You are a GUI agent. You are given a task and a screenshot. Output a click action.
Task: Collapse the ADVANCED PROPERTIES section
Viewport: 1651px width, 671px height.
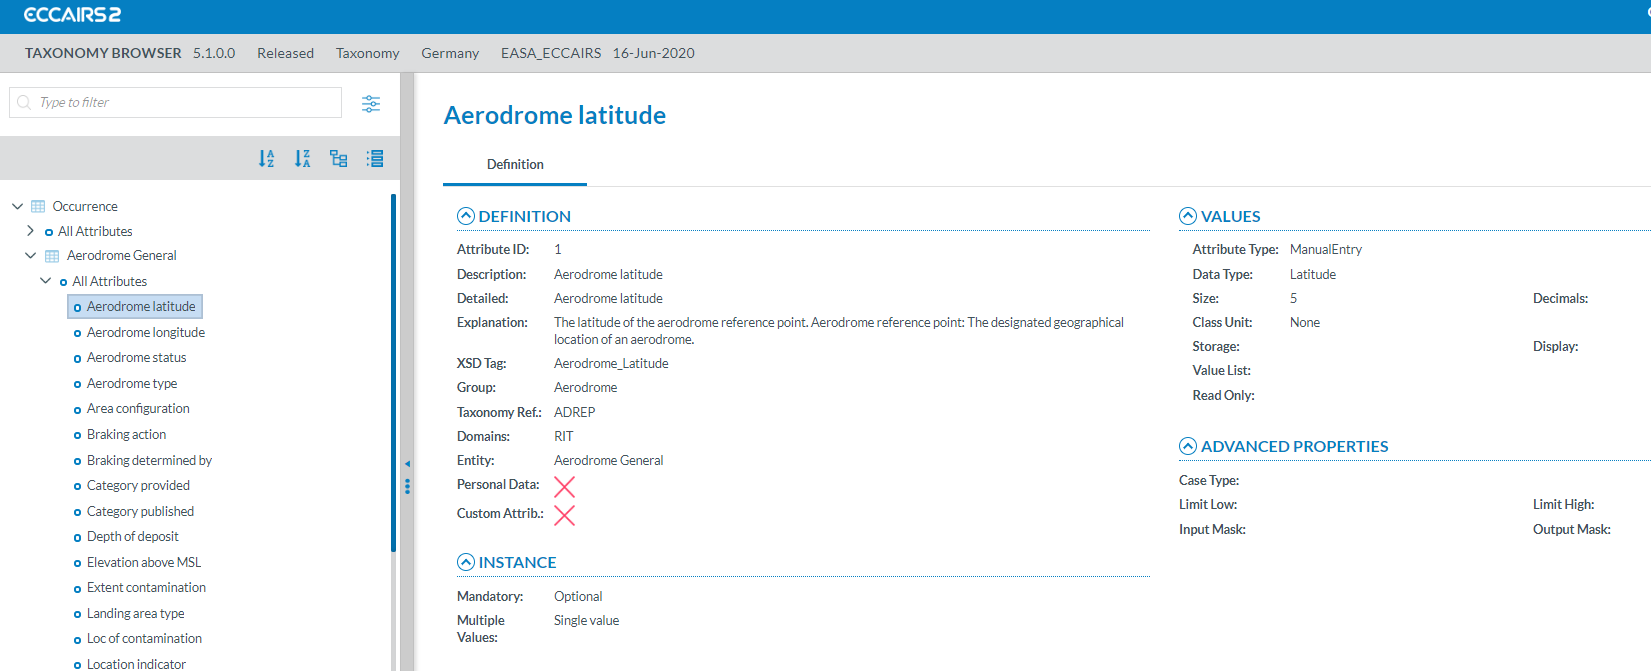coord(1188,446)
